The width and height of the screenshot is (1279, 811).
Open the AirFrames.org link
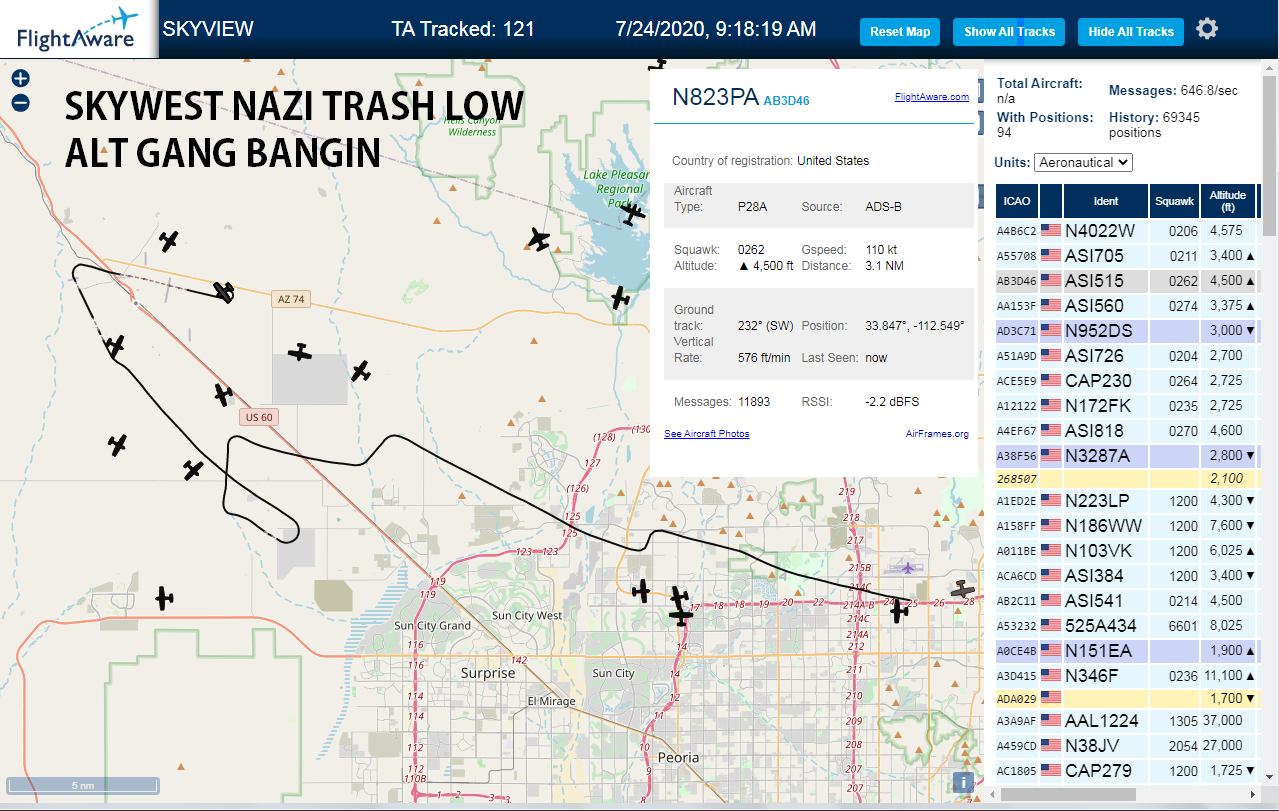coord(937,434)
